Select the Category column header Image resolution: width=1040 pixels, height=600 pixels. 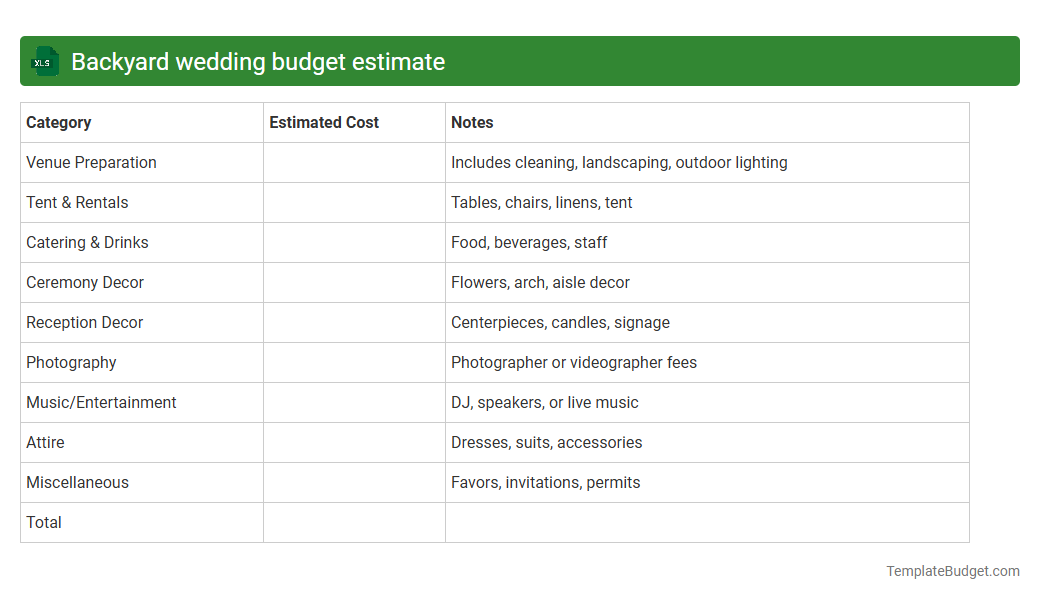[59, 122]
